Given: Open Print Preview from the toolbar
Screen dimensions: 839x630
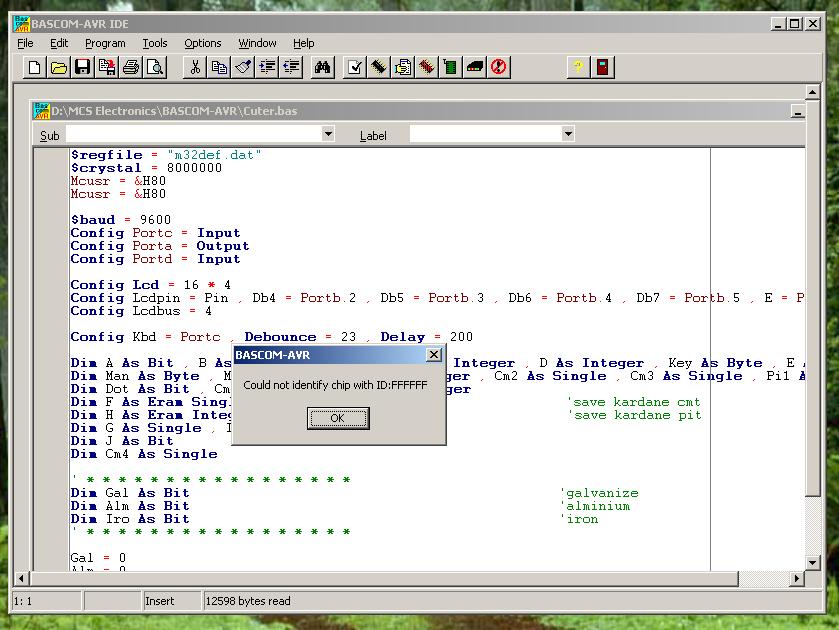Looking at the screenshot, I should pyautogui.click(x=155, y=67).
